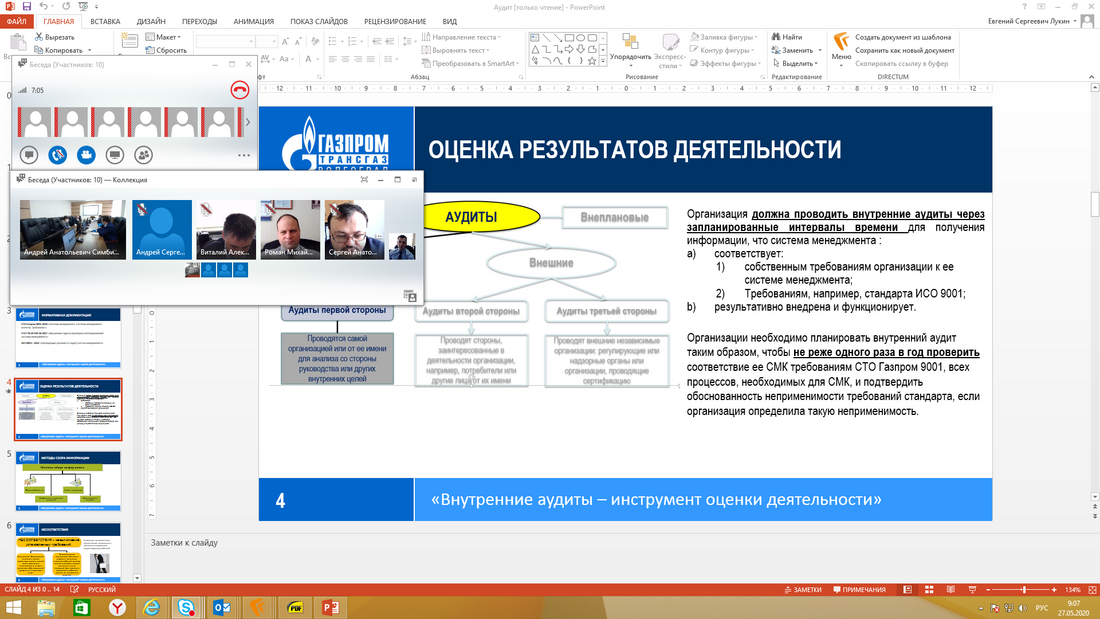Image resolution: width=1100 pixels, height=619 pixels.
Task: Switch to the РЕЦЕНЗИРОВАНИЕ tab
Action: click(x=395, y=21)
